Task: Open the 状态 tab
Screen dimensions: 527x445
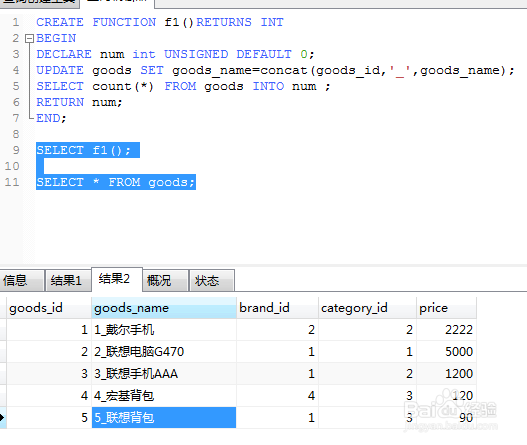Action: click(212, 280)
